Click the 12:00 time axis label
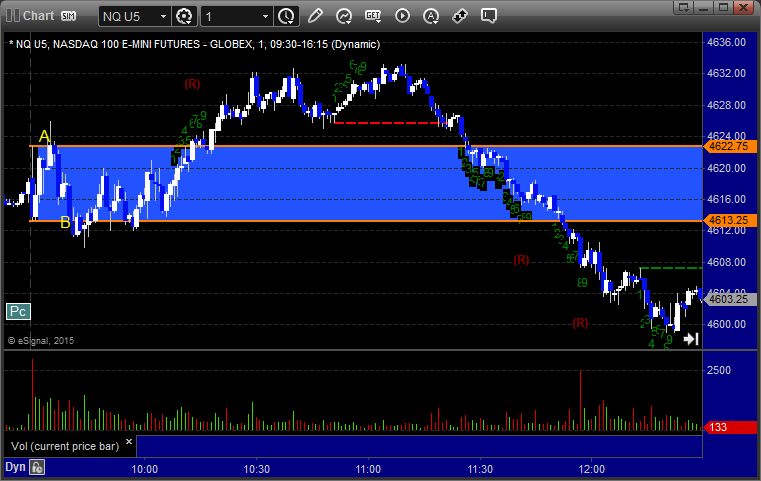761x481 pixels. pyautogui.click(x=592, y=469)
